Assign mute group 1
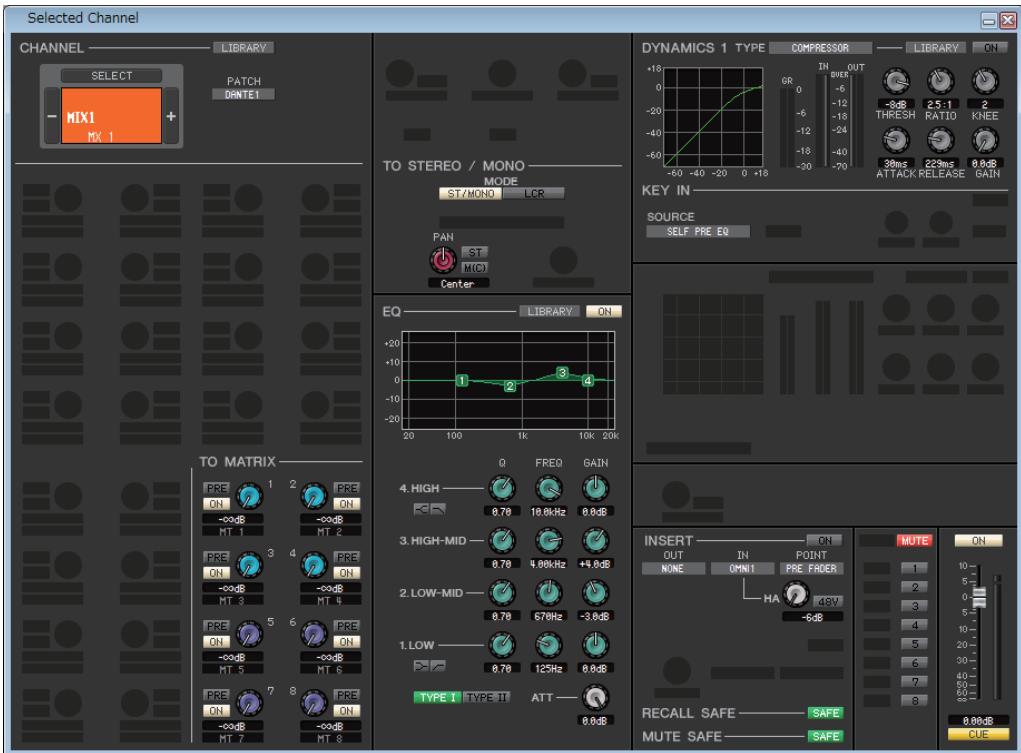 [x=914, y=568]
